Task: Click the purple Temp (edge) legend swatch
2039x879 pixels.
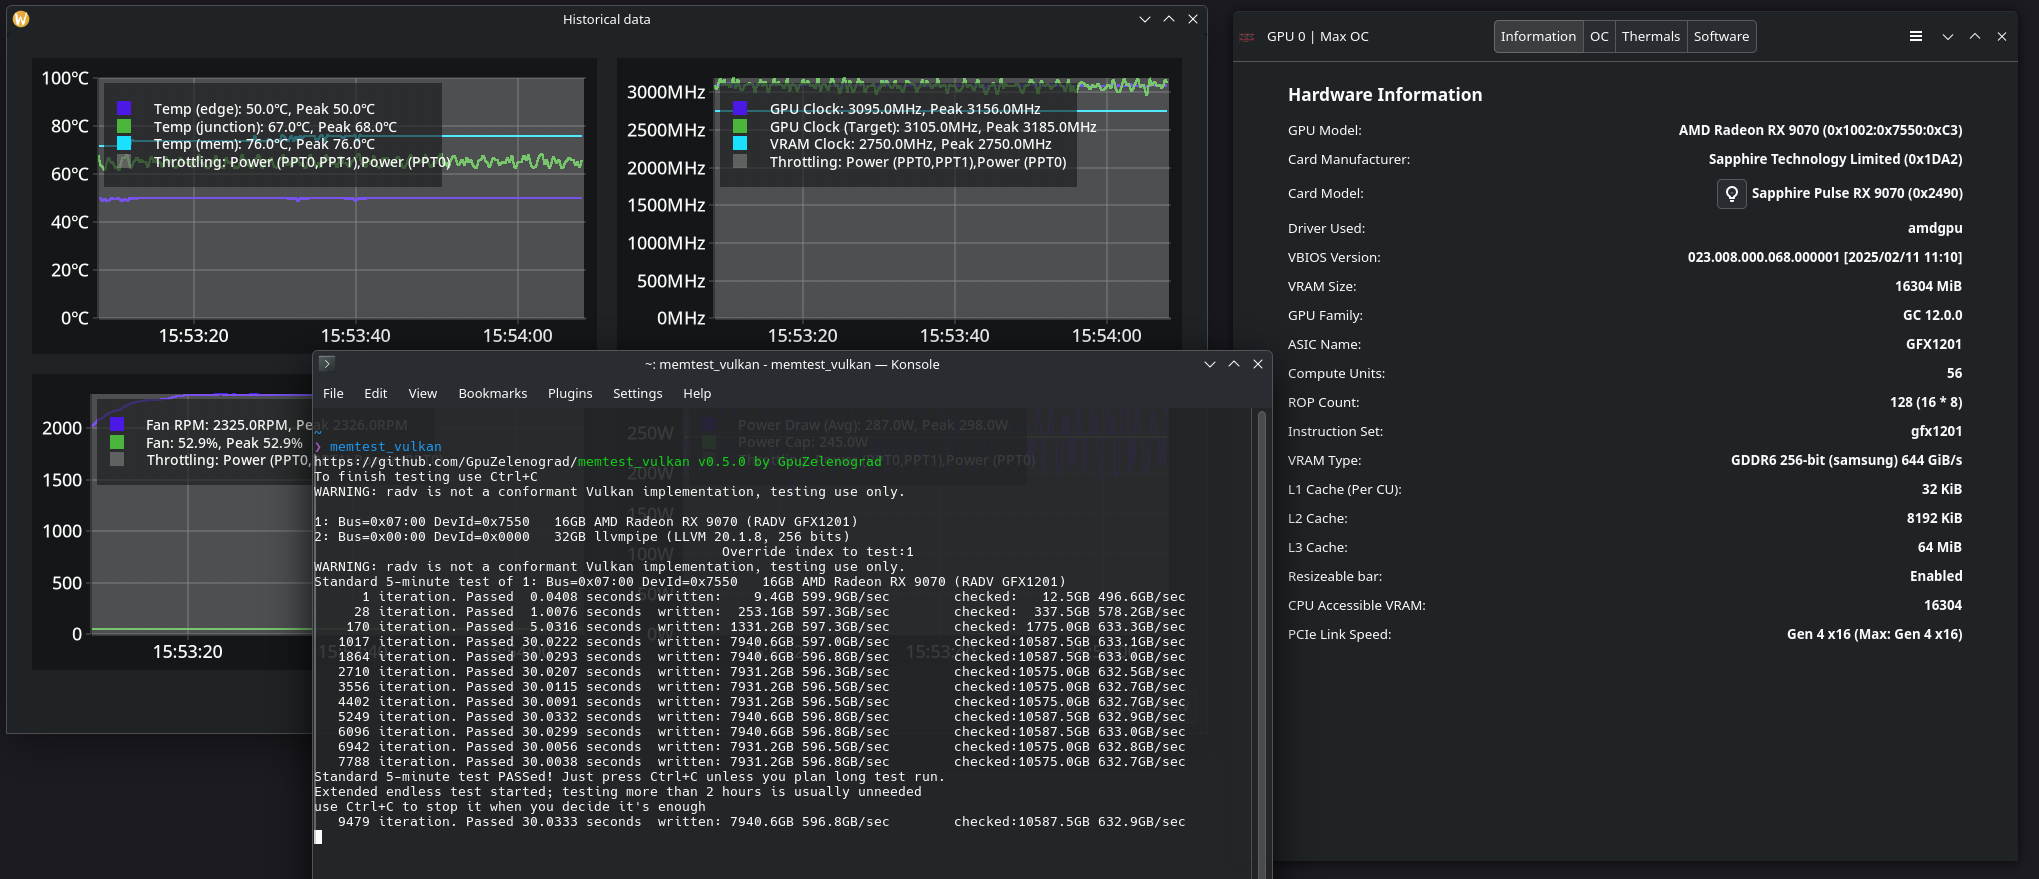Action: (x=124, y=108)
